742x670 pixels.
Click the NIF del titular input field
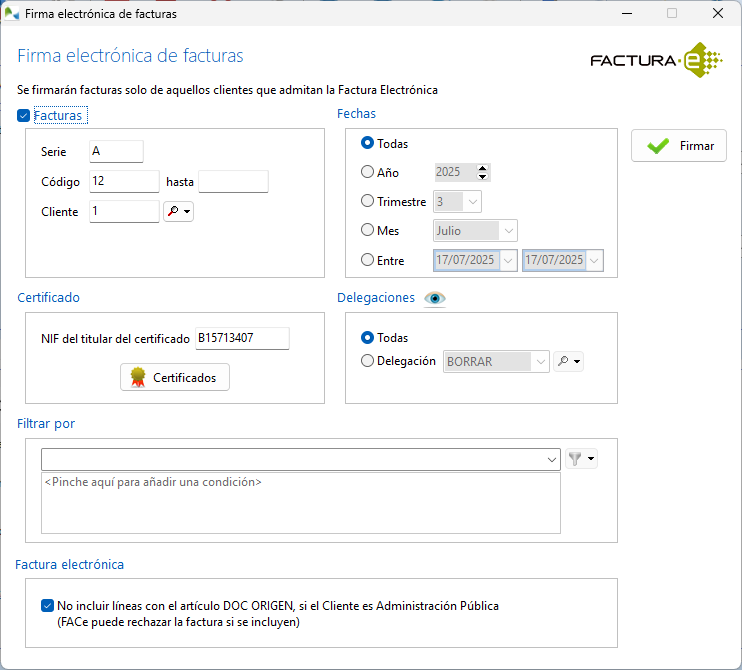[x=241, y=338]
